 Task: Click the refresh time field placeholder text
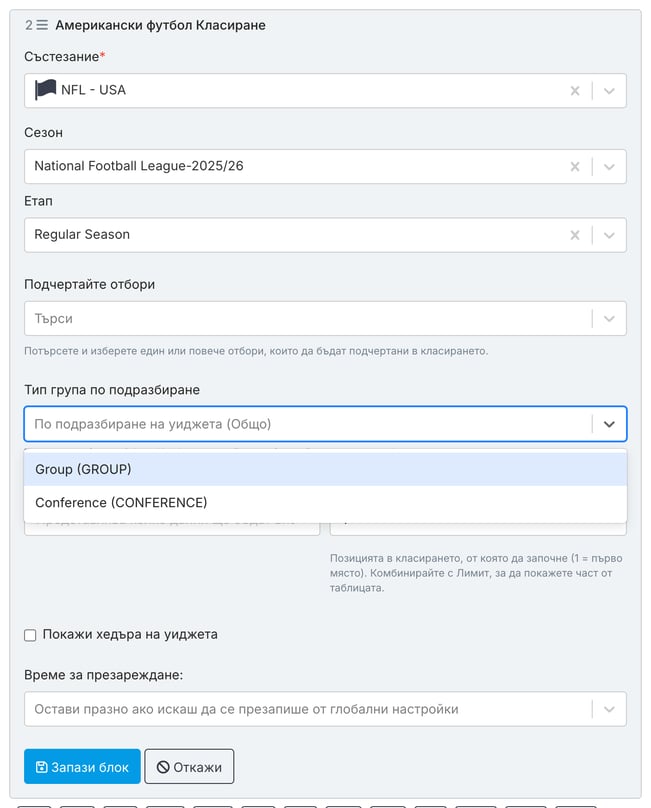coord(246,709)
